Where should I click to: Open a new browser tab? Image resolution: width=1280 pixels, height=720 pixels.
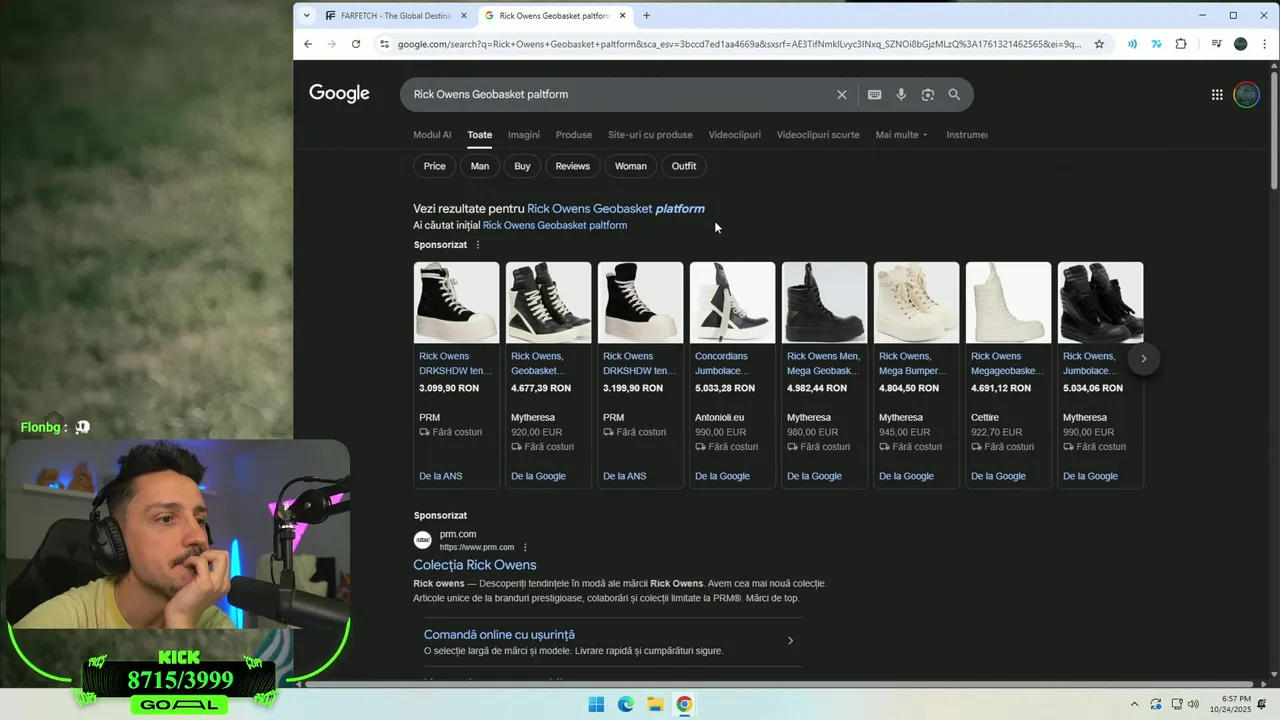646,16
